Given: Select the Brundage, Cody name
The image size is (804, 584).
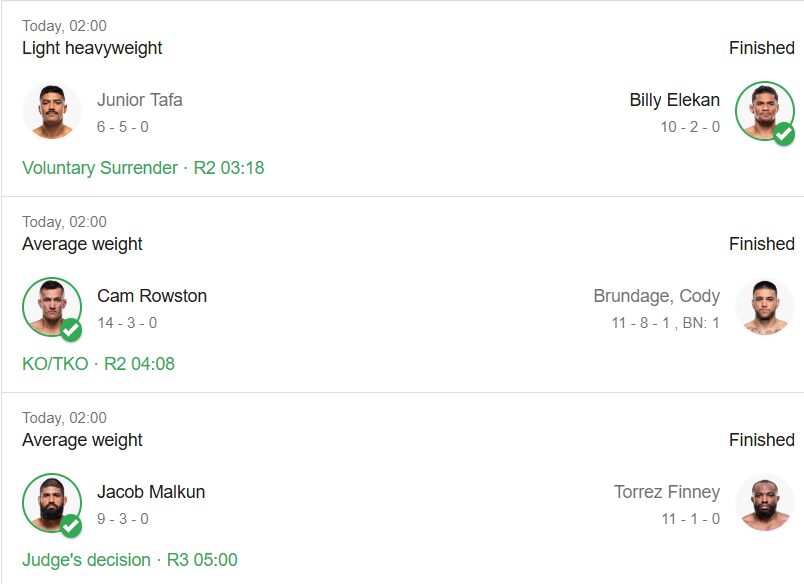Looking at the screenshot, I should click(x=656, y=296).
